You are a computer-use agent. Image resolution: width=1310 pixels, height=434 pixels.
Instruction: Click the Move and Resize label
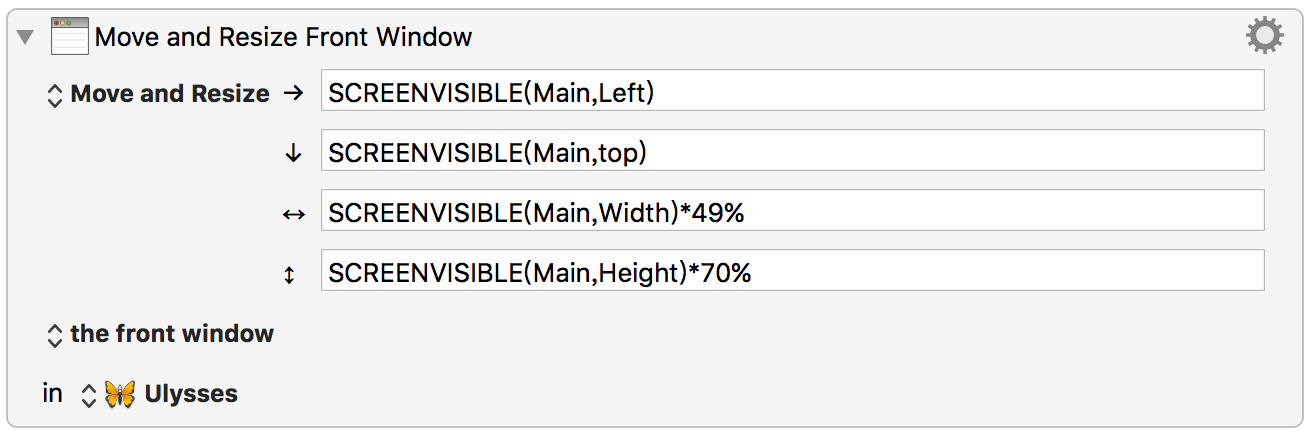click(170, 94)
